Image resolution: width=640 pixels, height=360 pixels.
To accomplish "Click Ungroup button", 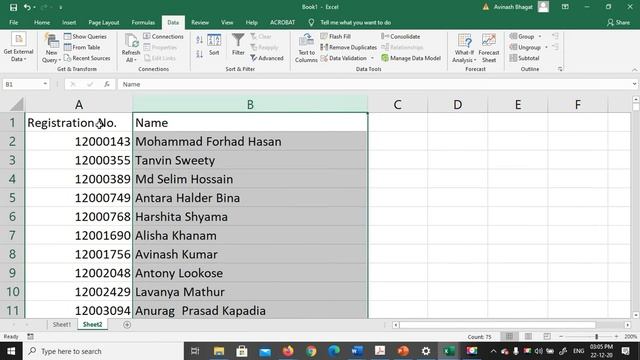I will pyautogui.click(x=525, y=47).
